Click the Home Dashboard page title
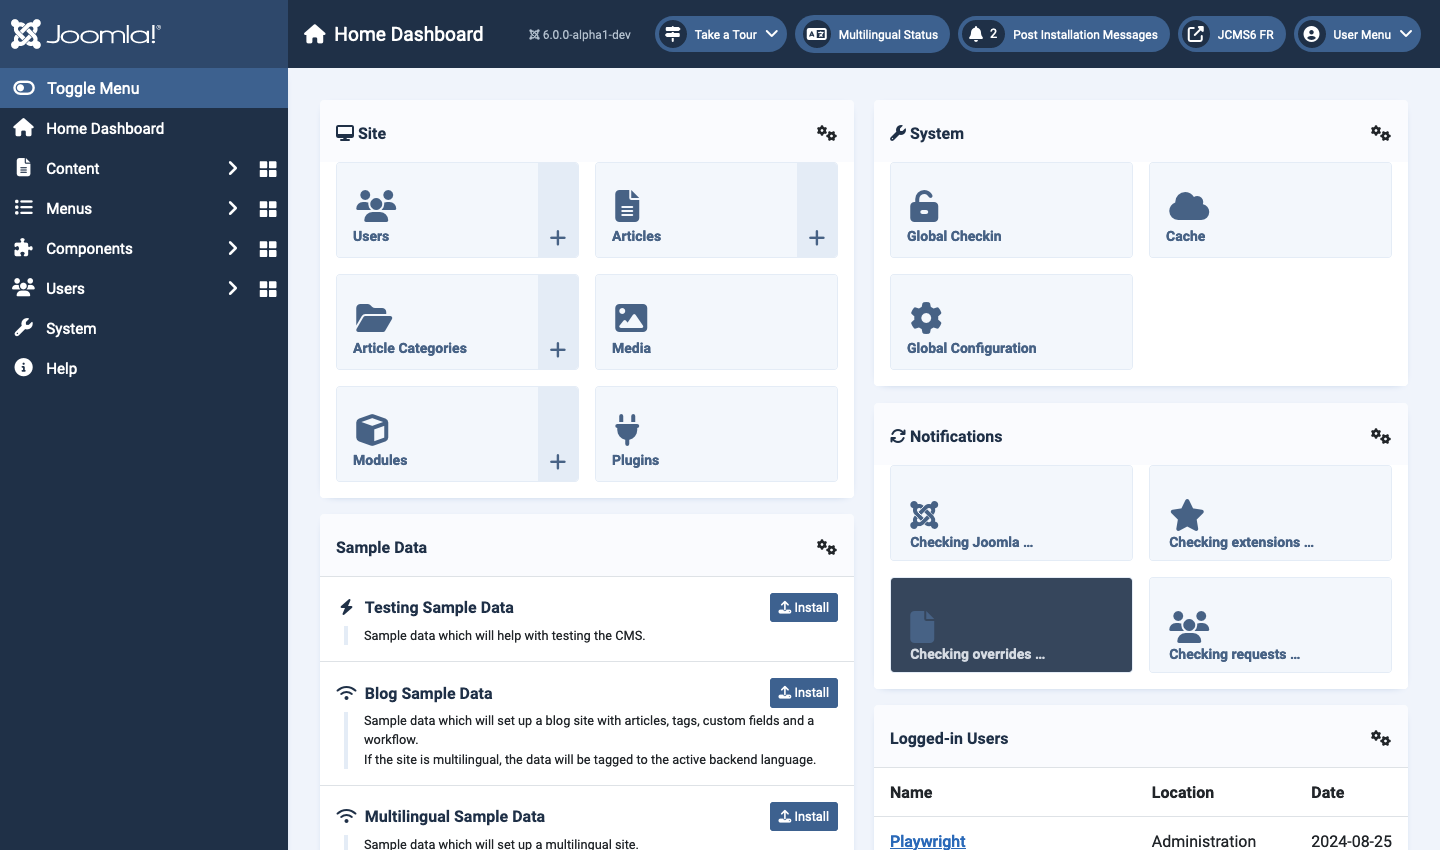Screen dimensions: 1440x850 408,34
